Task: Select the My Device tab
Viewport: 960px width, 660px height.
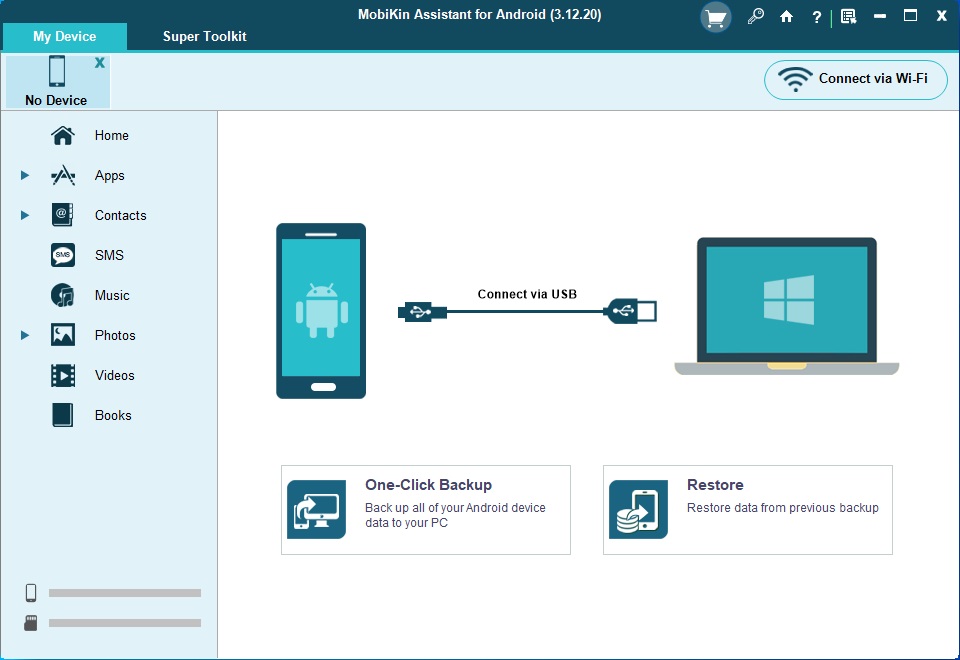Action: click(x=65, y=37)
